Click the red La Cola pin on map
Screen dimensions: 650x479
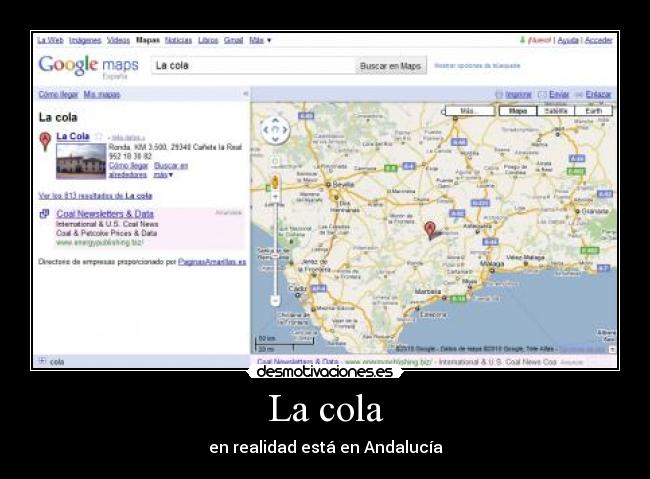[x=430, y=230]
